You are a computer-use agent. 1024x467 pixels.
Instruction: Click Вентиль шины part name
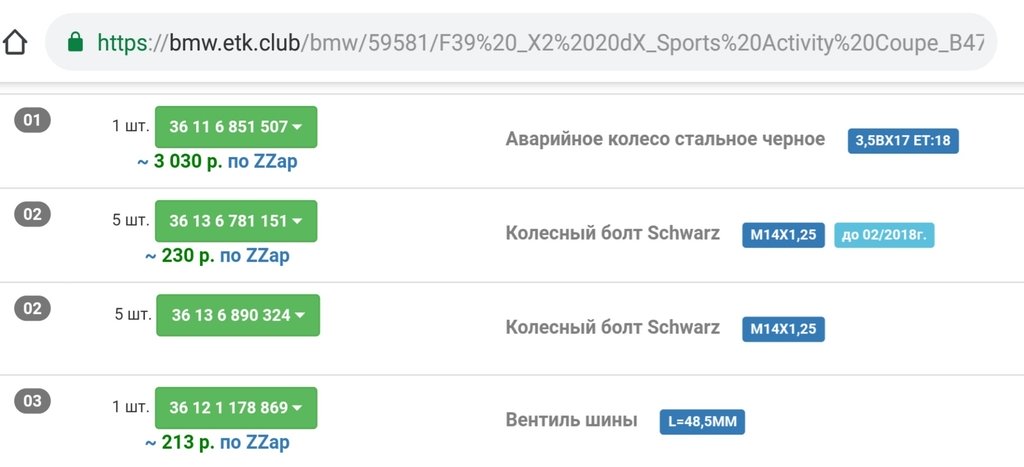click(x=571, y=420)
